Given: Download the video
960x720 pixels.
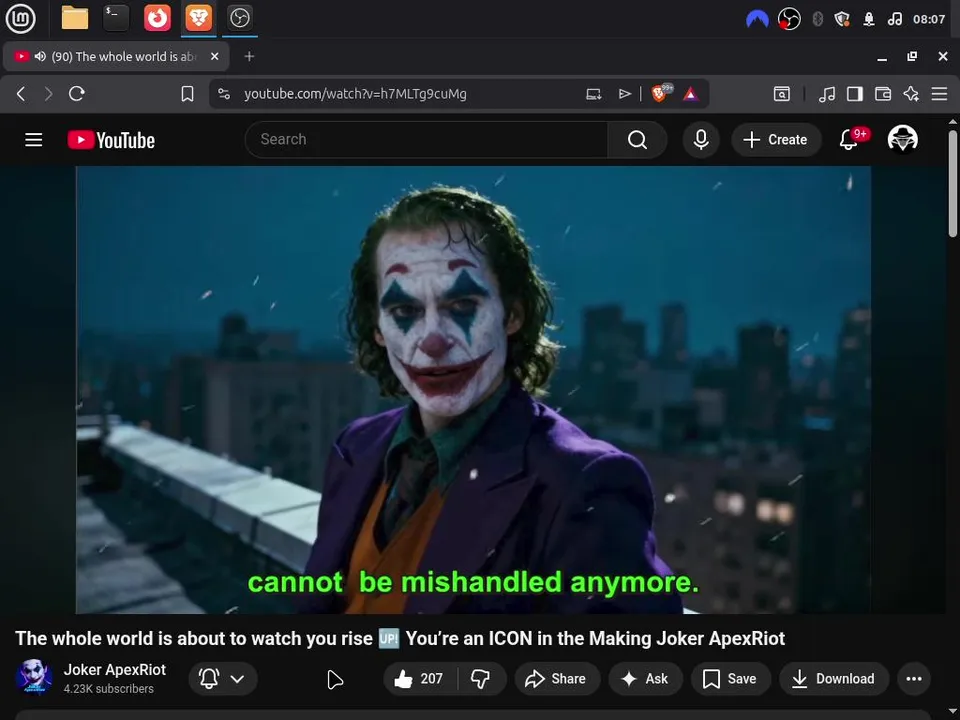Looking at the screenshot, I should pyautogui.click(x=834, y=678).
